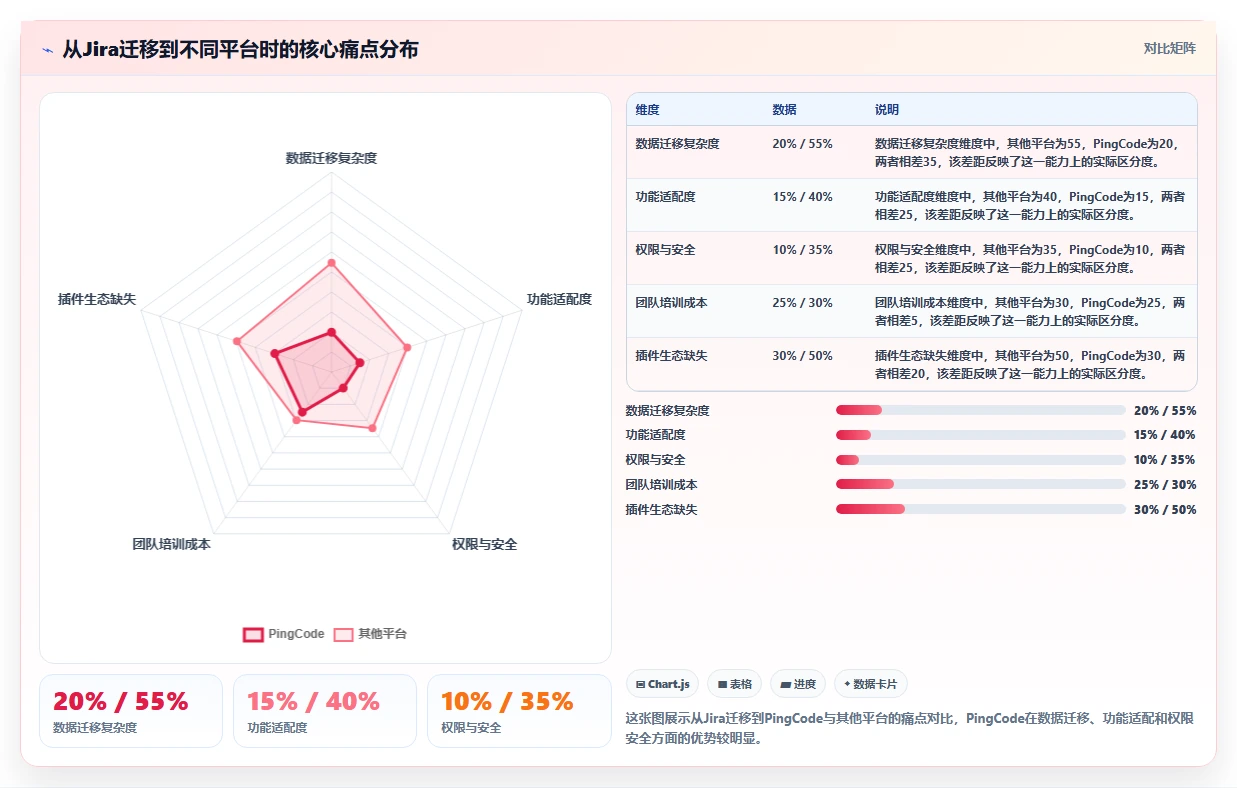Image resolution: width=1237 pixels, height=788 pixels.
Task: Click the lightning icon beside the title
Action: click(x=47, y=50)
